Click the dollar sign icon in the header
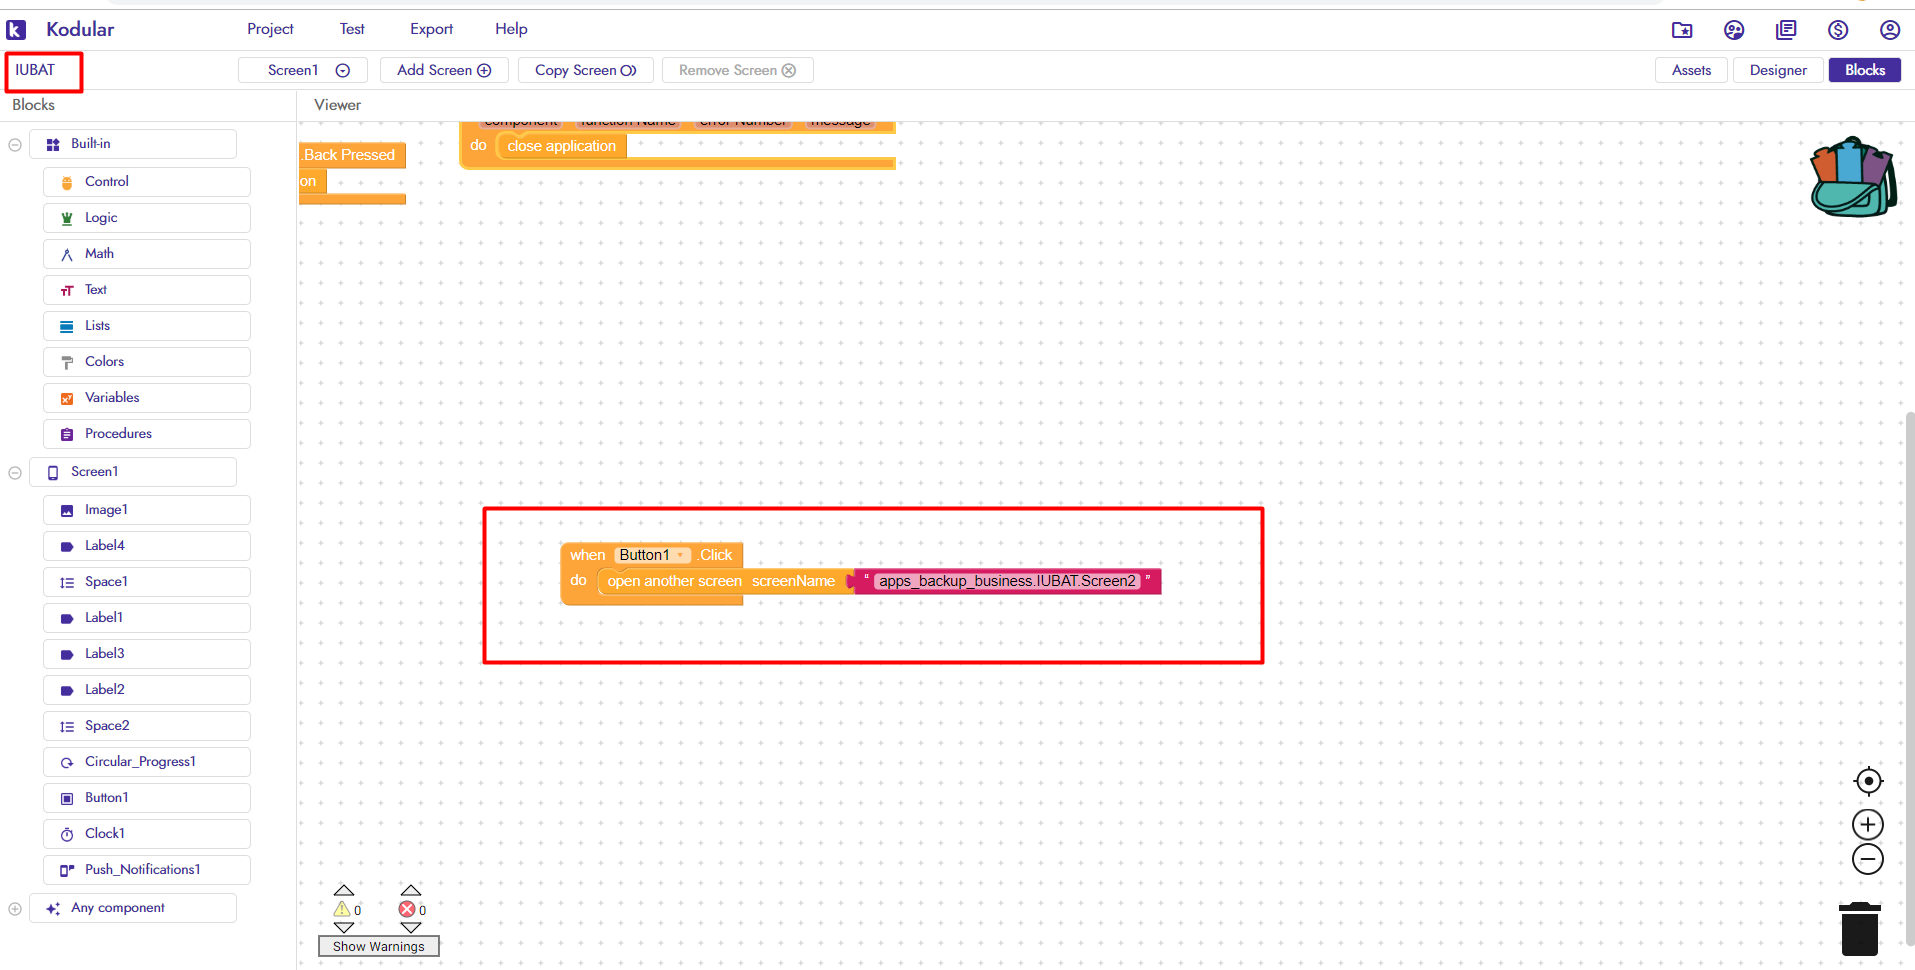Image resolution: width=1915 pixels, height=970 pixels. (x=1837, y=30)
